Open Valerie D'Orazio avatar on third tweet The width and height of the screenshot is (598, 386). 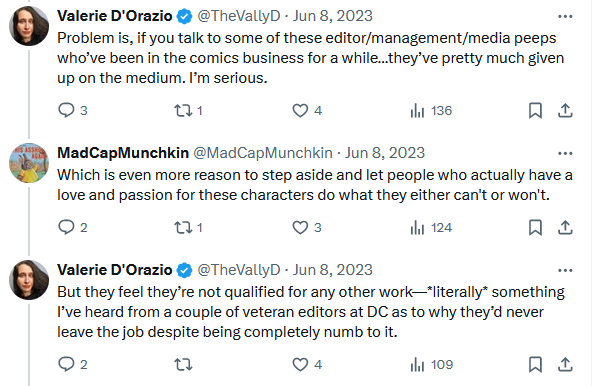[29, 280]
